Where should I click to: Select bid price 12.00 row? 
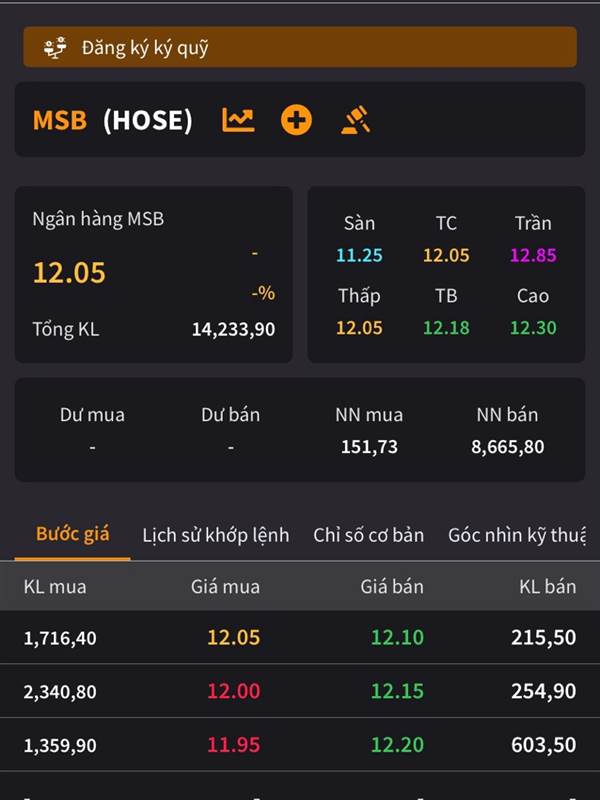tap(233, 691)
